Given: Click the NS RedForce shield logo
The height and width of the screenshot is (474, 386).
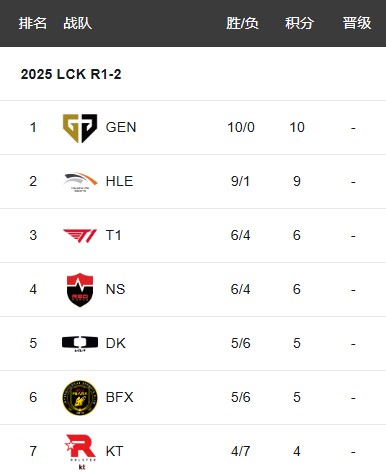Looking at the screenshot, I should (80, 290).
